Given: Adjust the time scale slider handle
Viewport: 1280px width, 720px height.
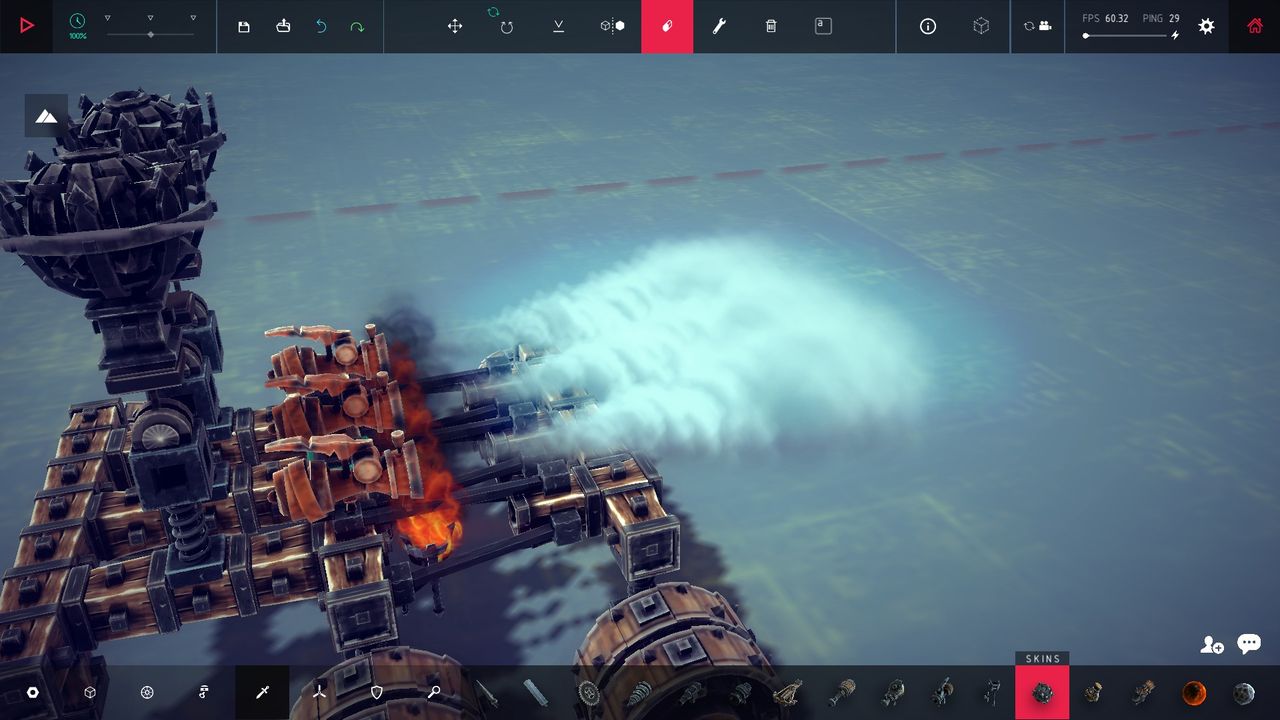Looking at the screenshot, I should [x=150, y=35].
